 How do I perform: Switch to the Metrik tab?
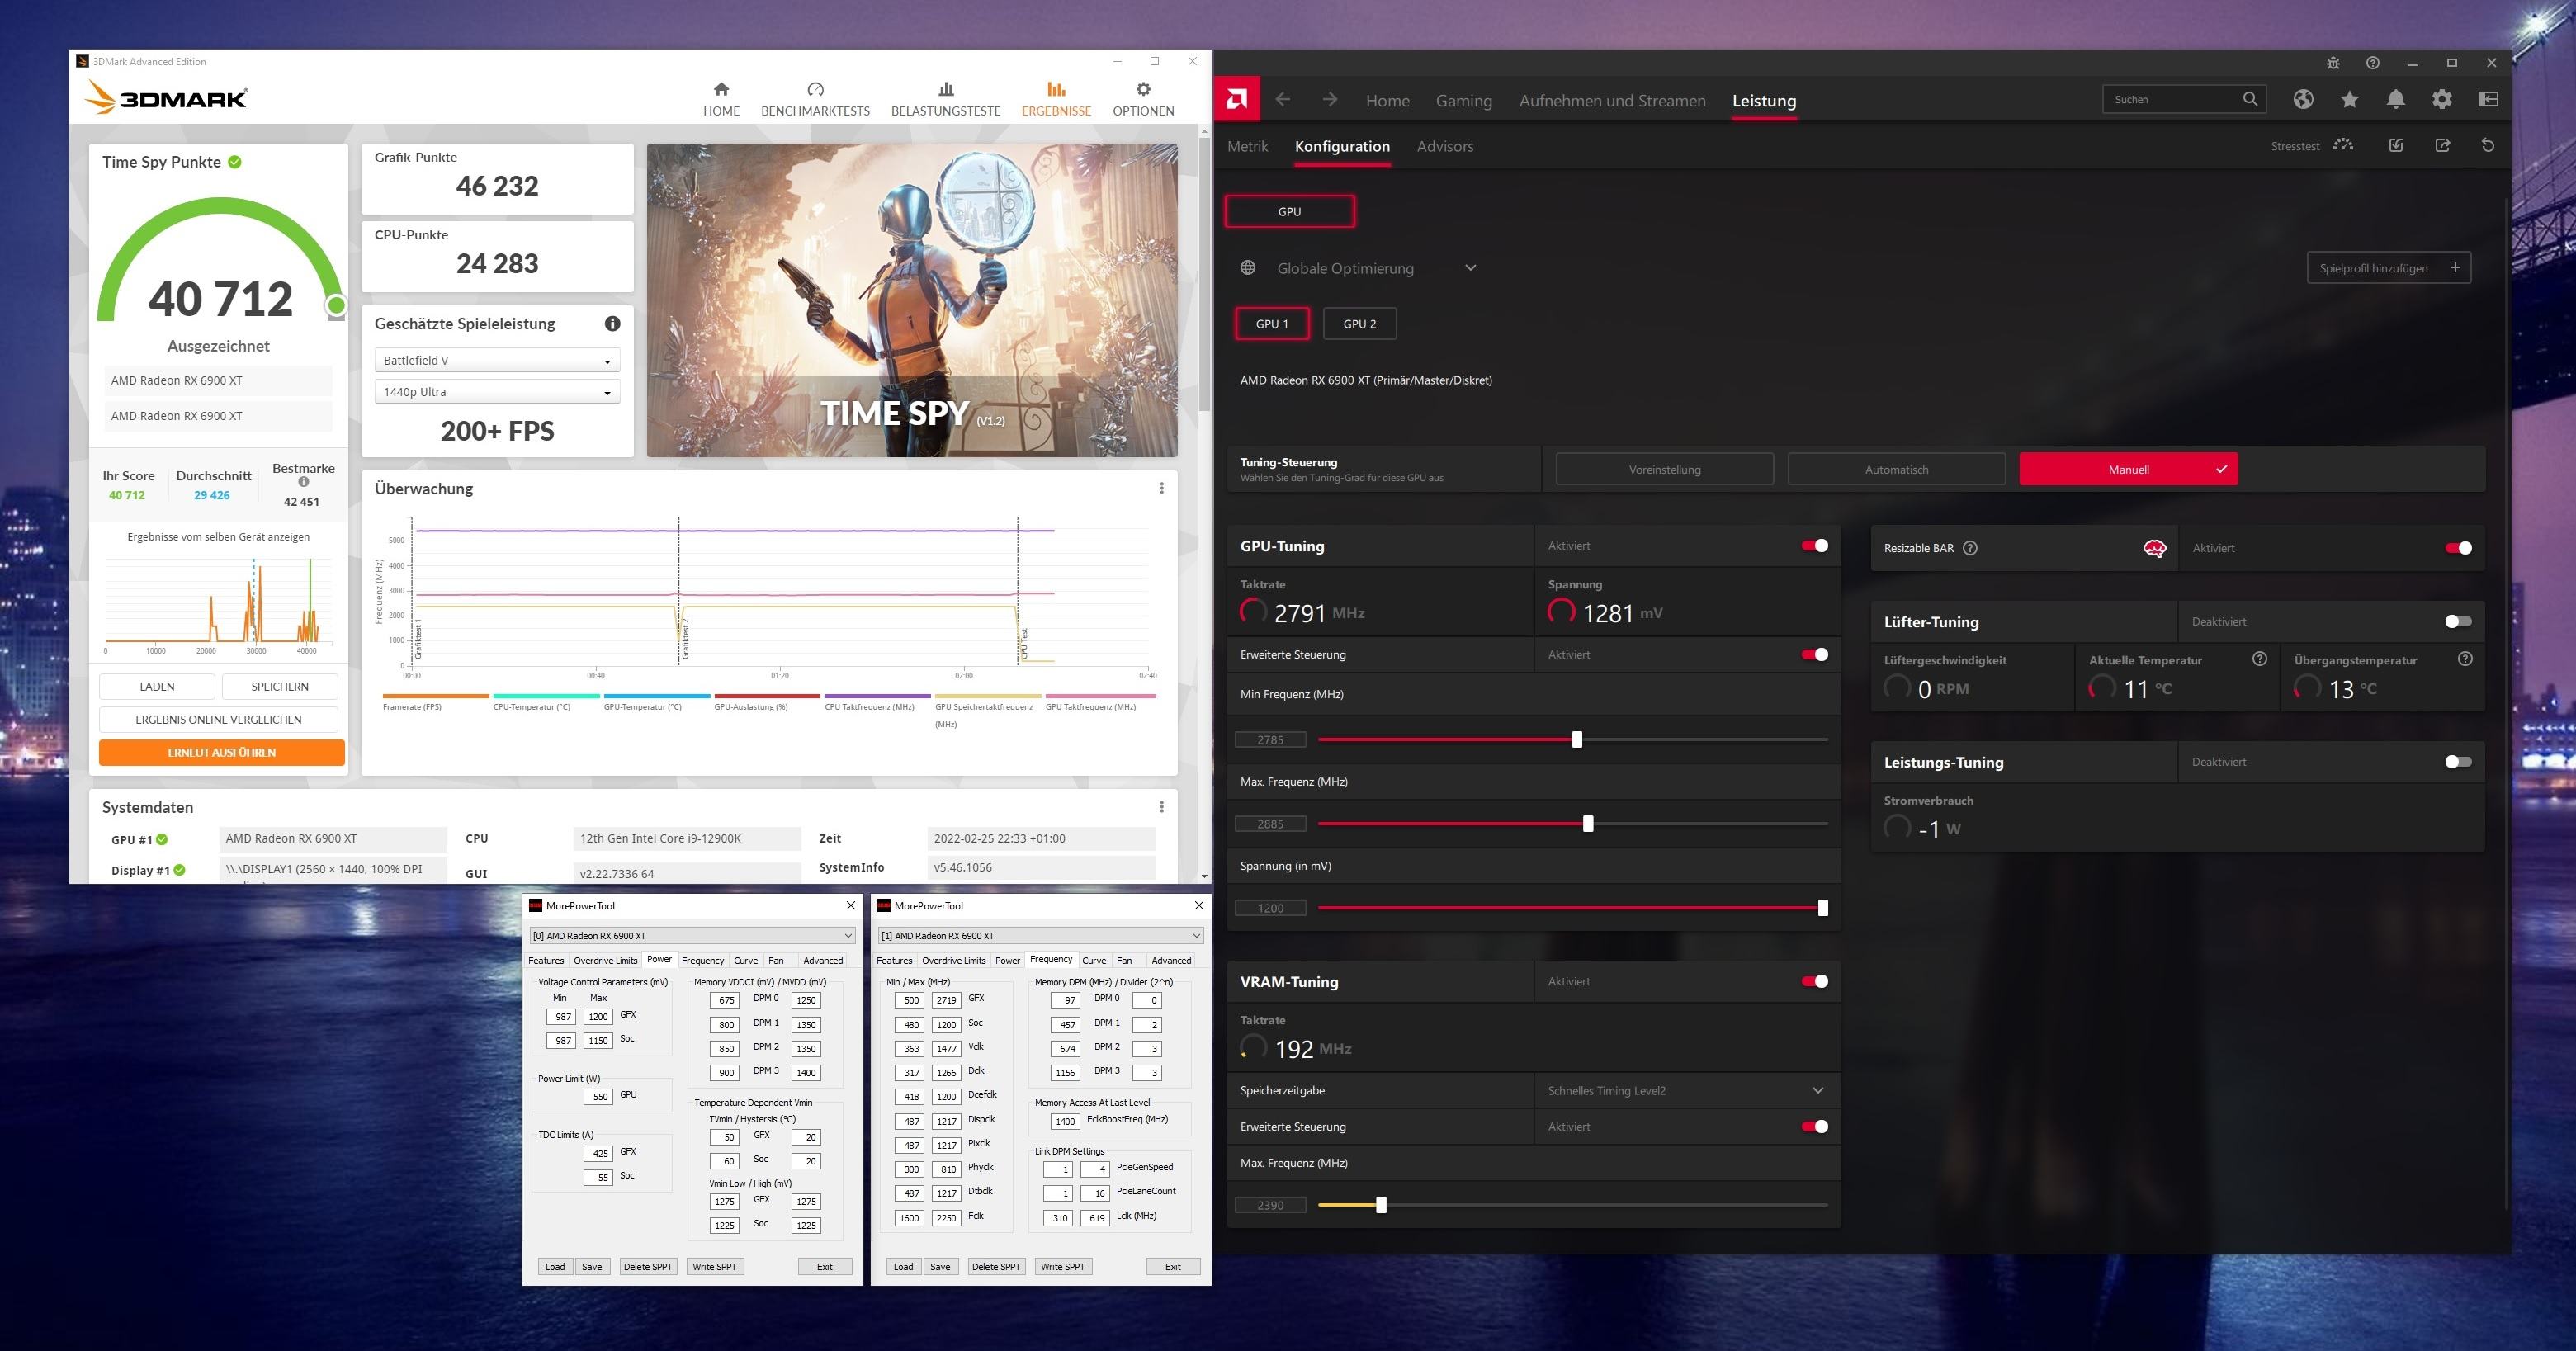[1247, 146]
